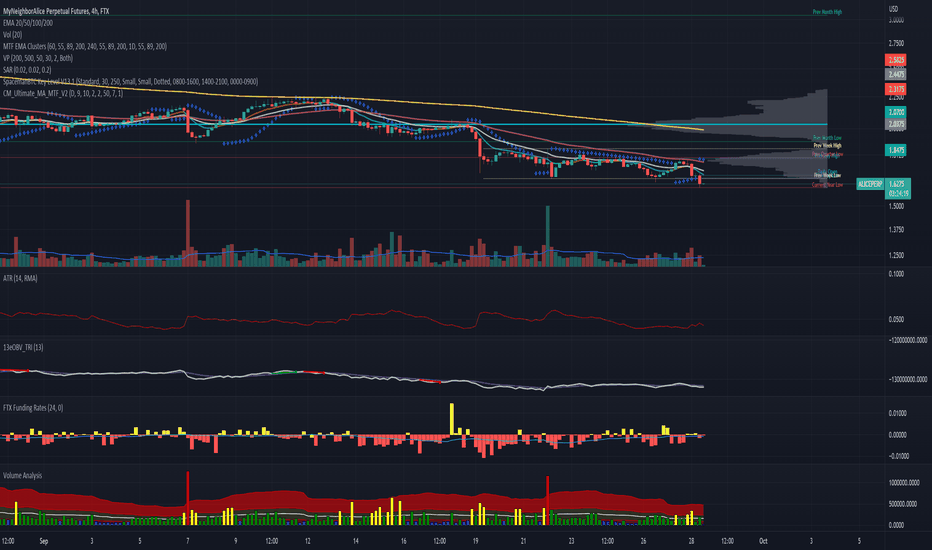This screenshot has height=550, width=932.
Task: Select the VP (200, 500, 50, 30, 2, Both) legend
Action: tap(38, 58)
